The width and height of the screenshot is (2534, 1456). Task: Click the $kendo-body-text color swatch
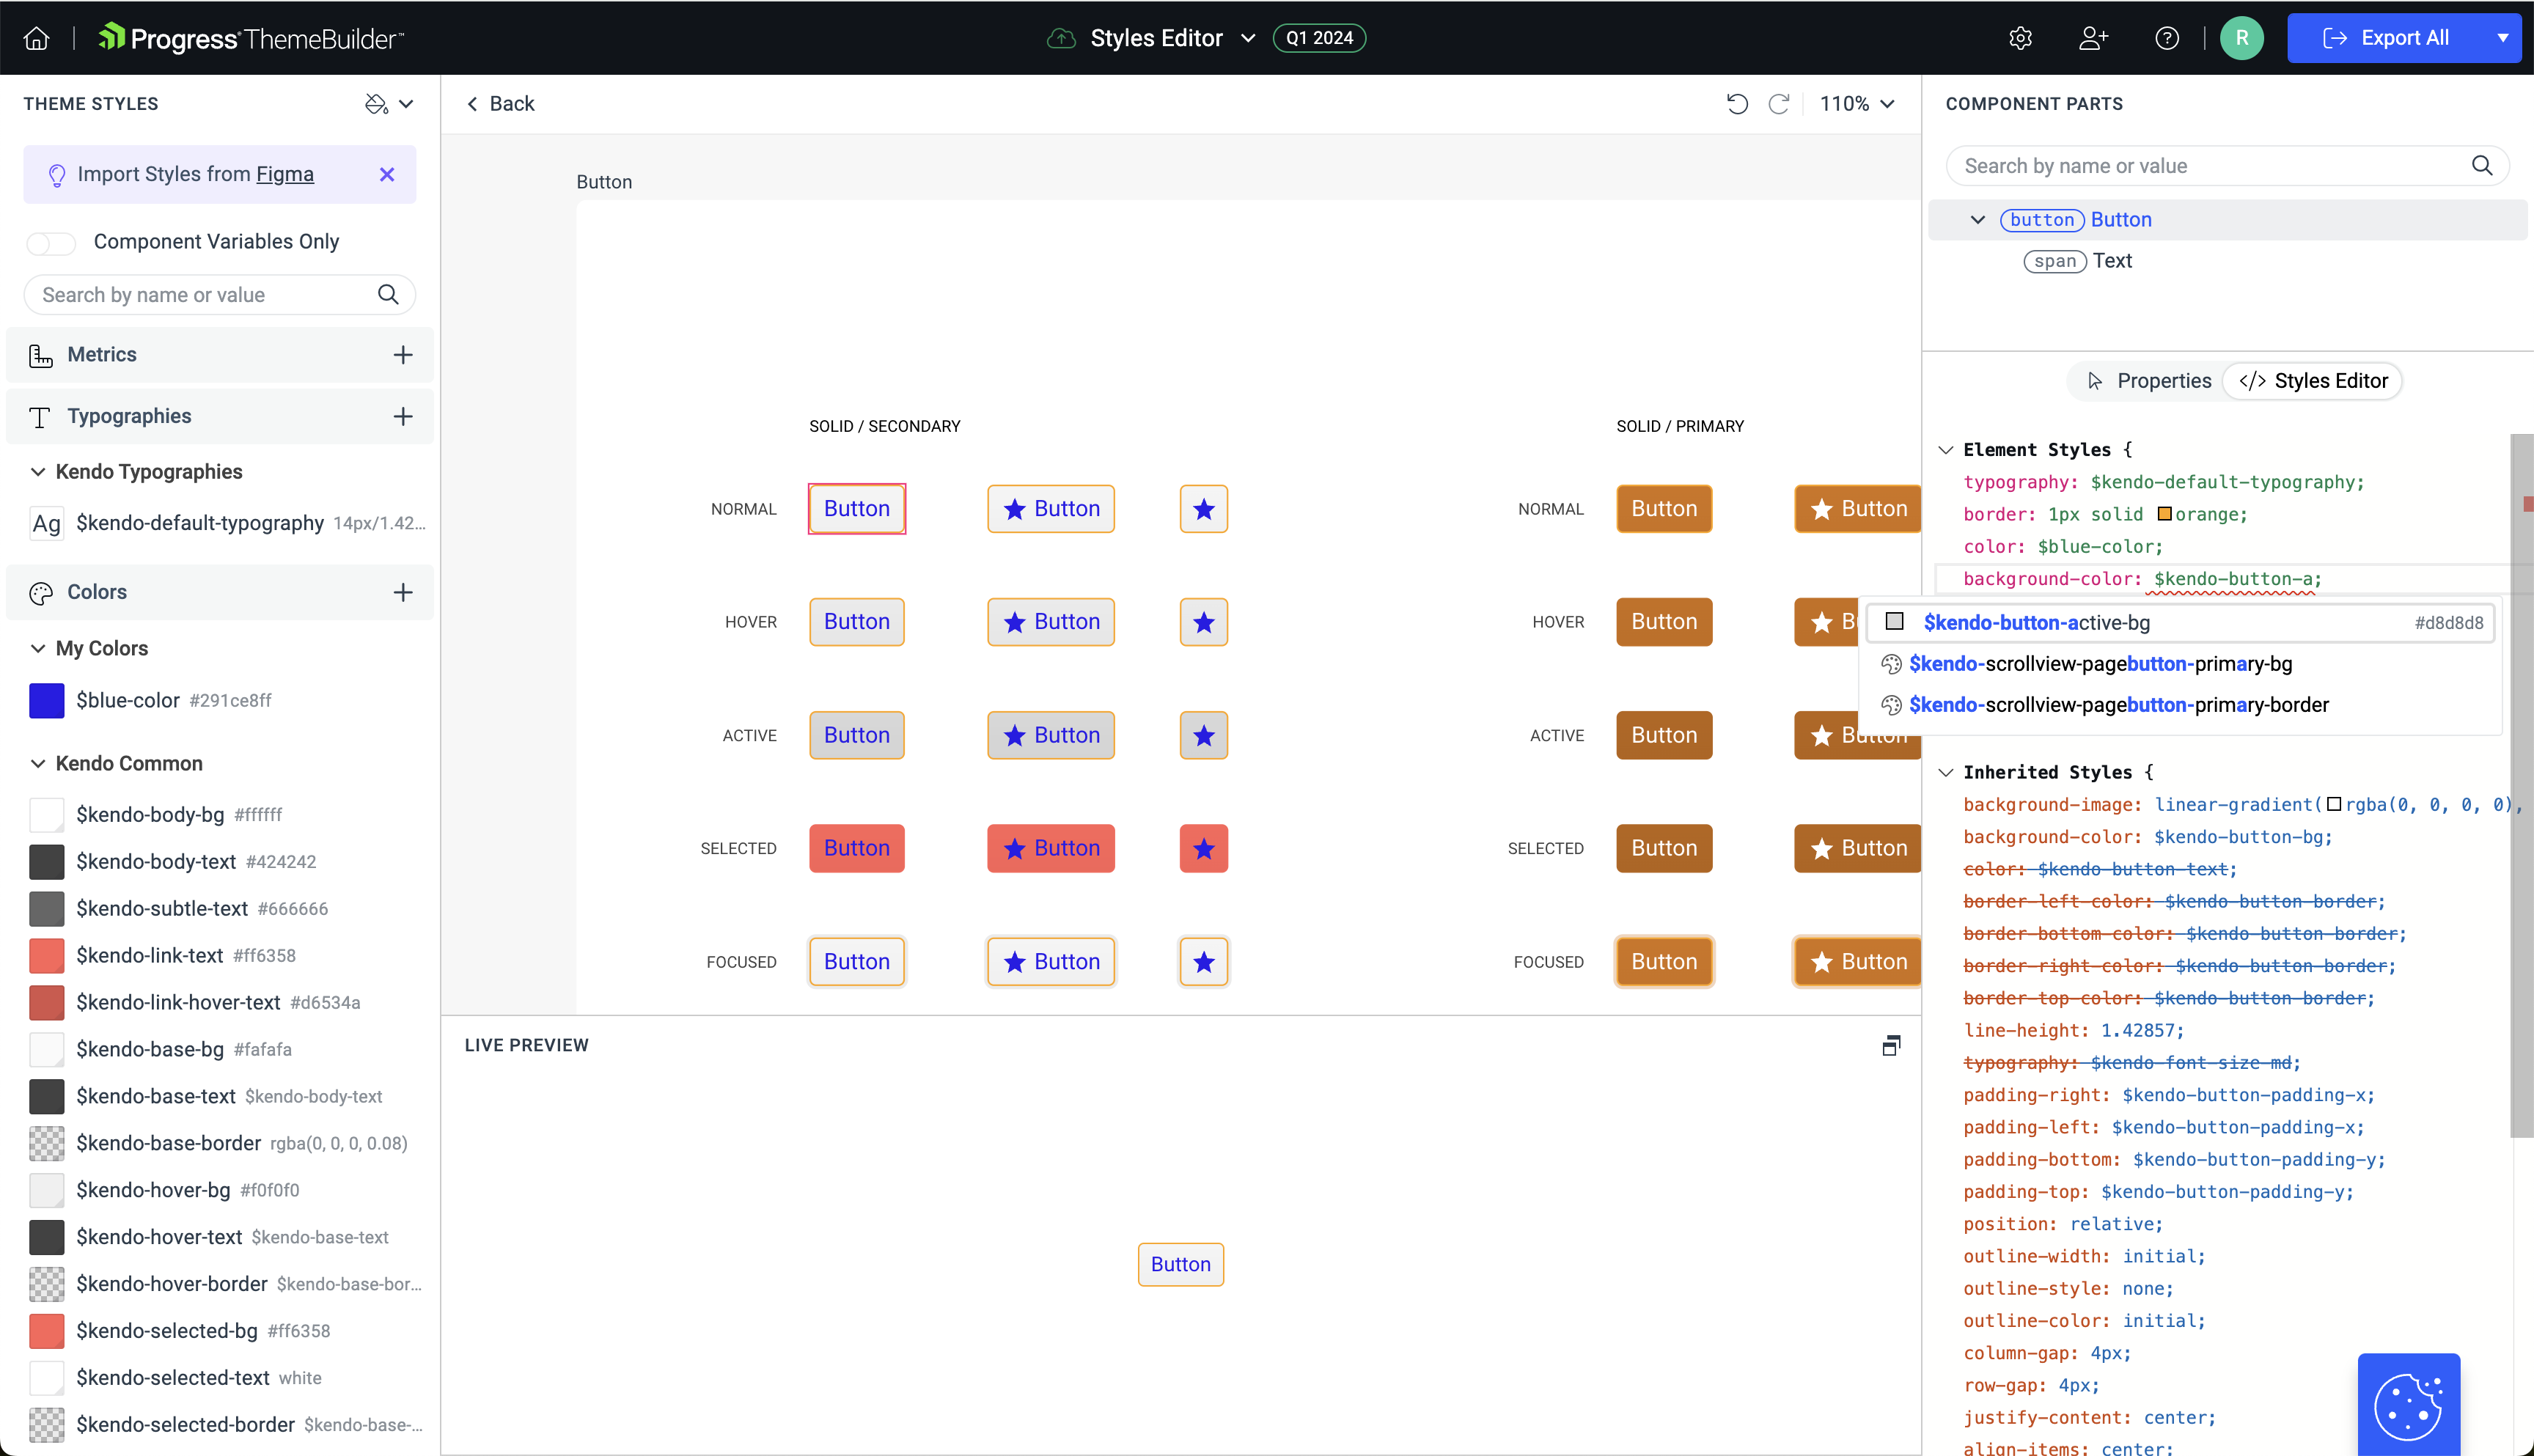(46, 861)
